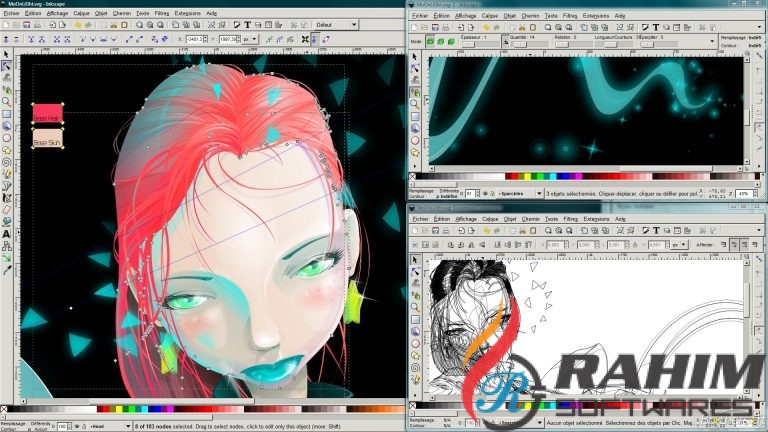Select the spiral tool in main window toolbox
The height and width of the screenshot is (432, 768).
6,162
